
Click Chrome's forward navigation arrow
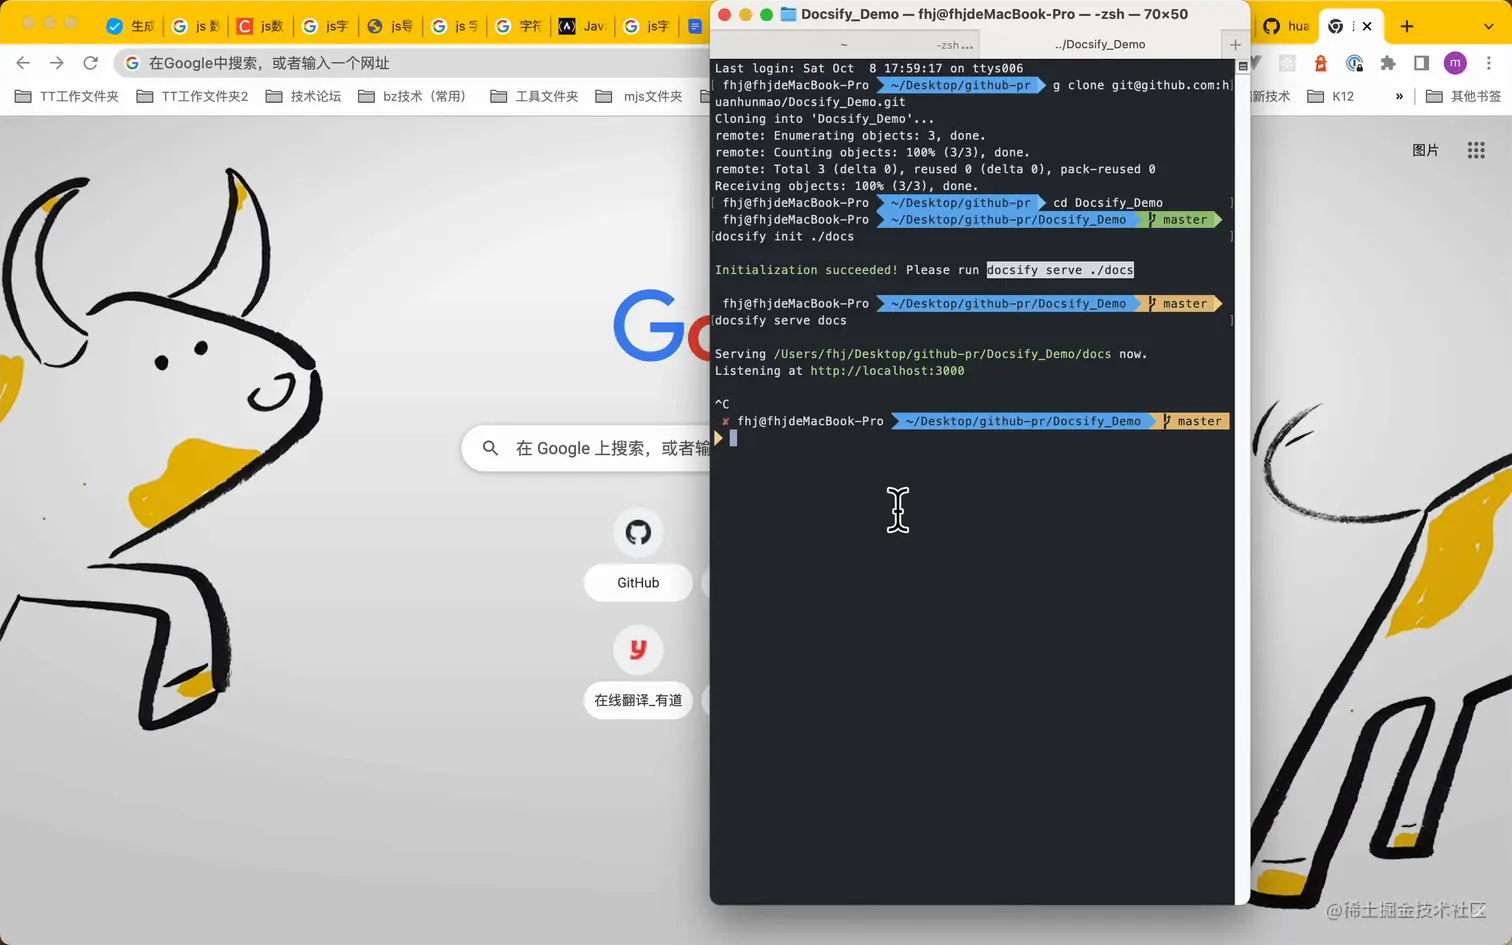[x=57, y=63]
